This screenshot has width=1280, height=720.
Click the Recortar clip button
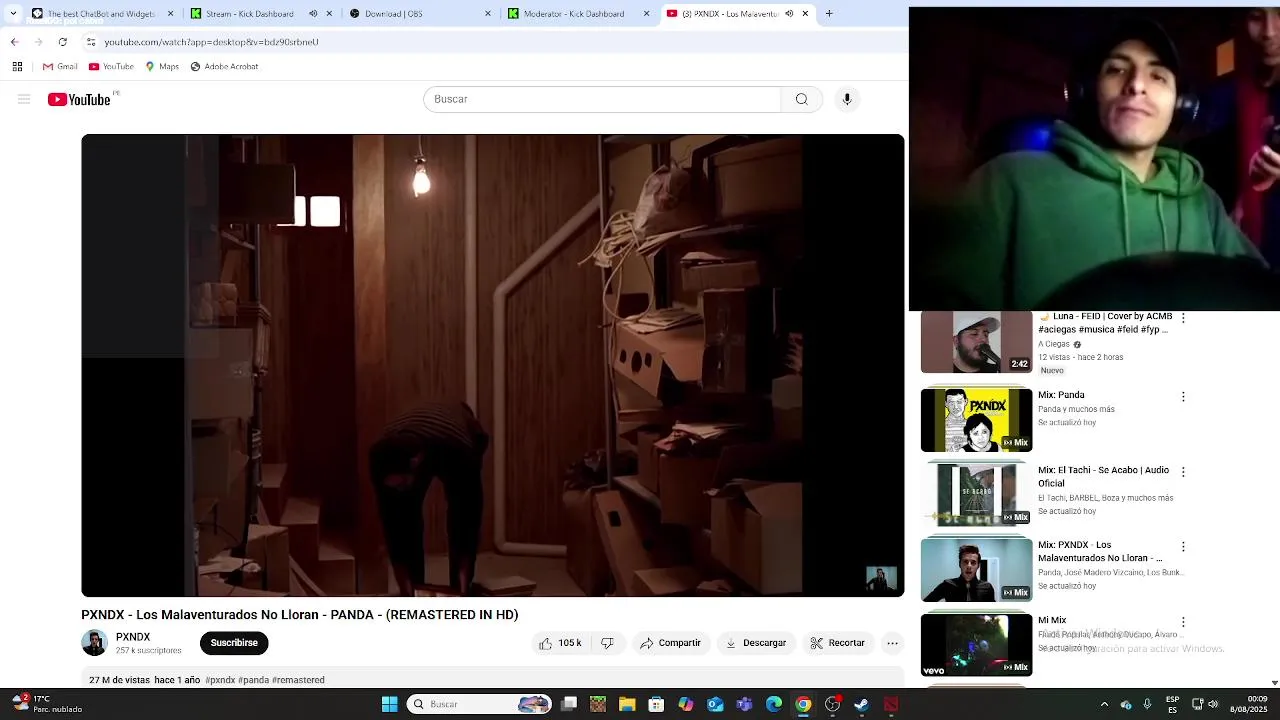(837, 643)
